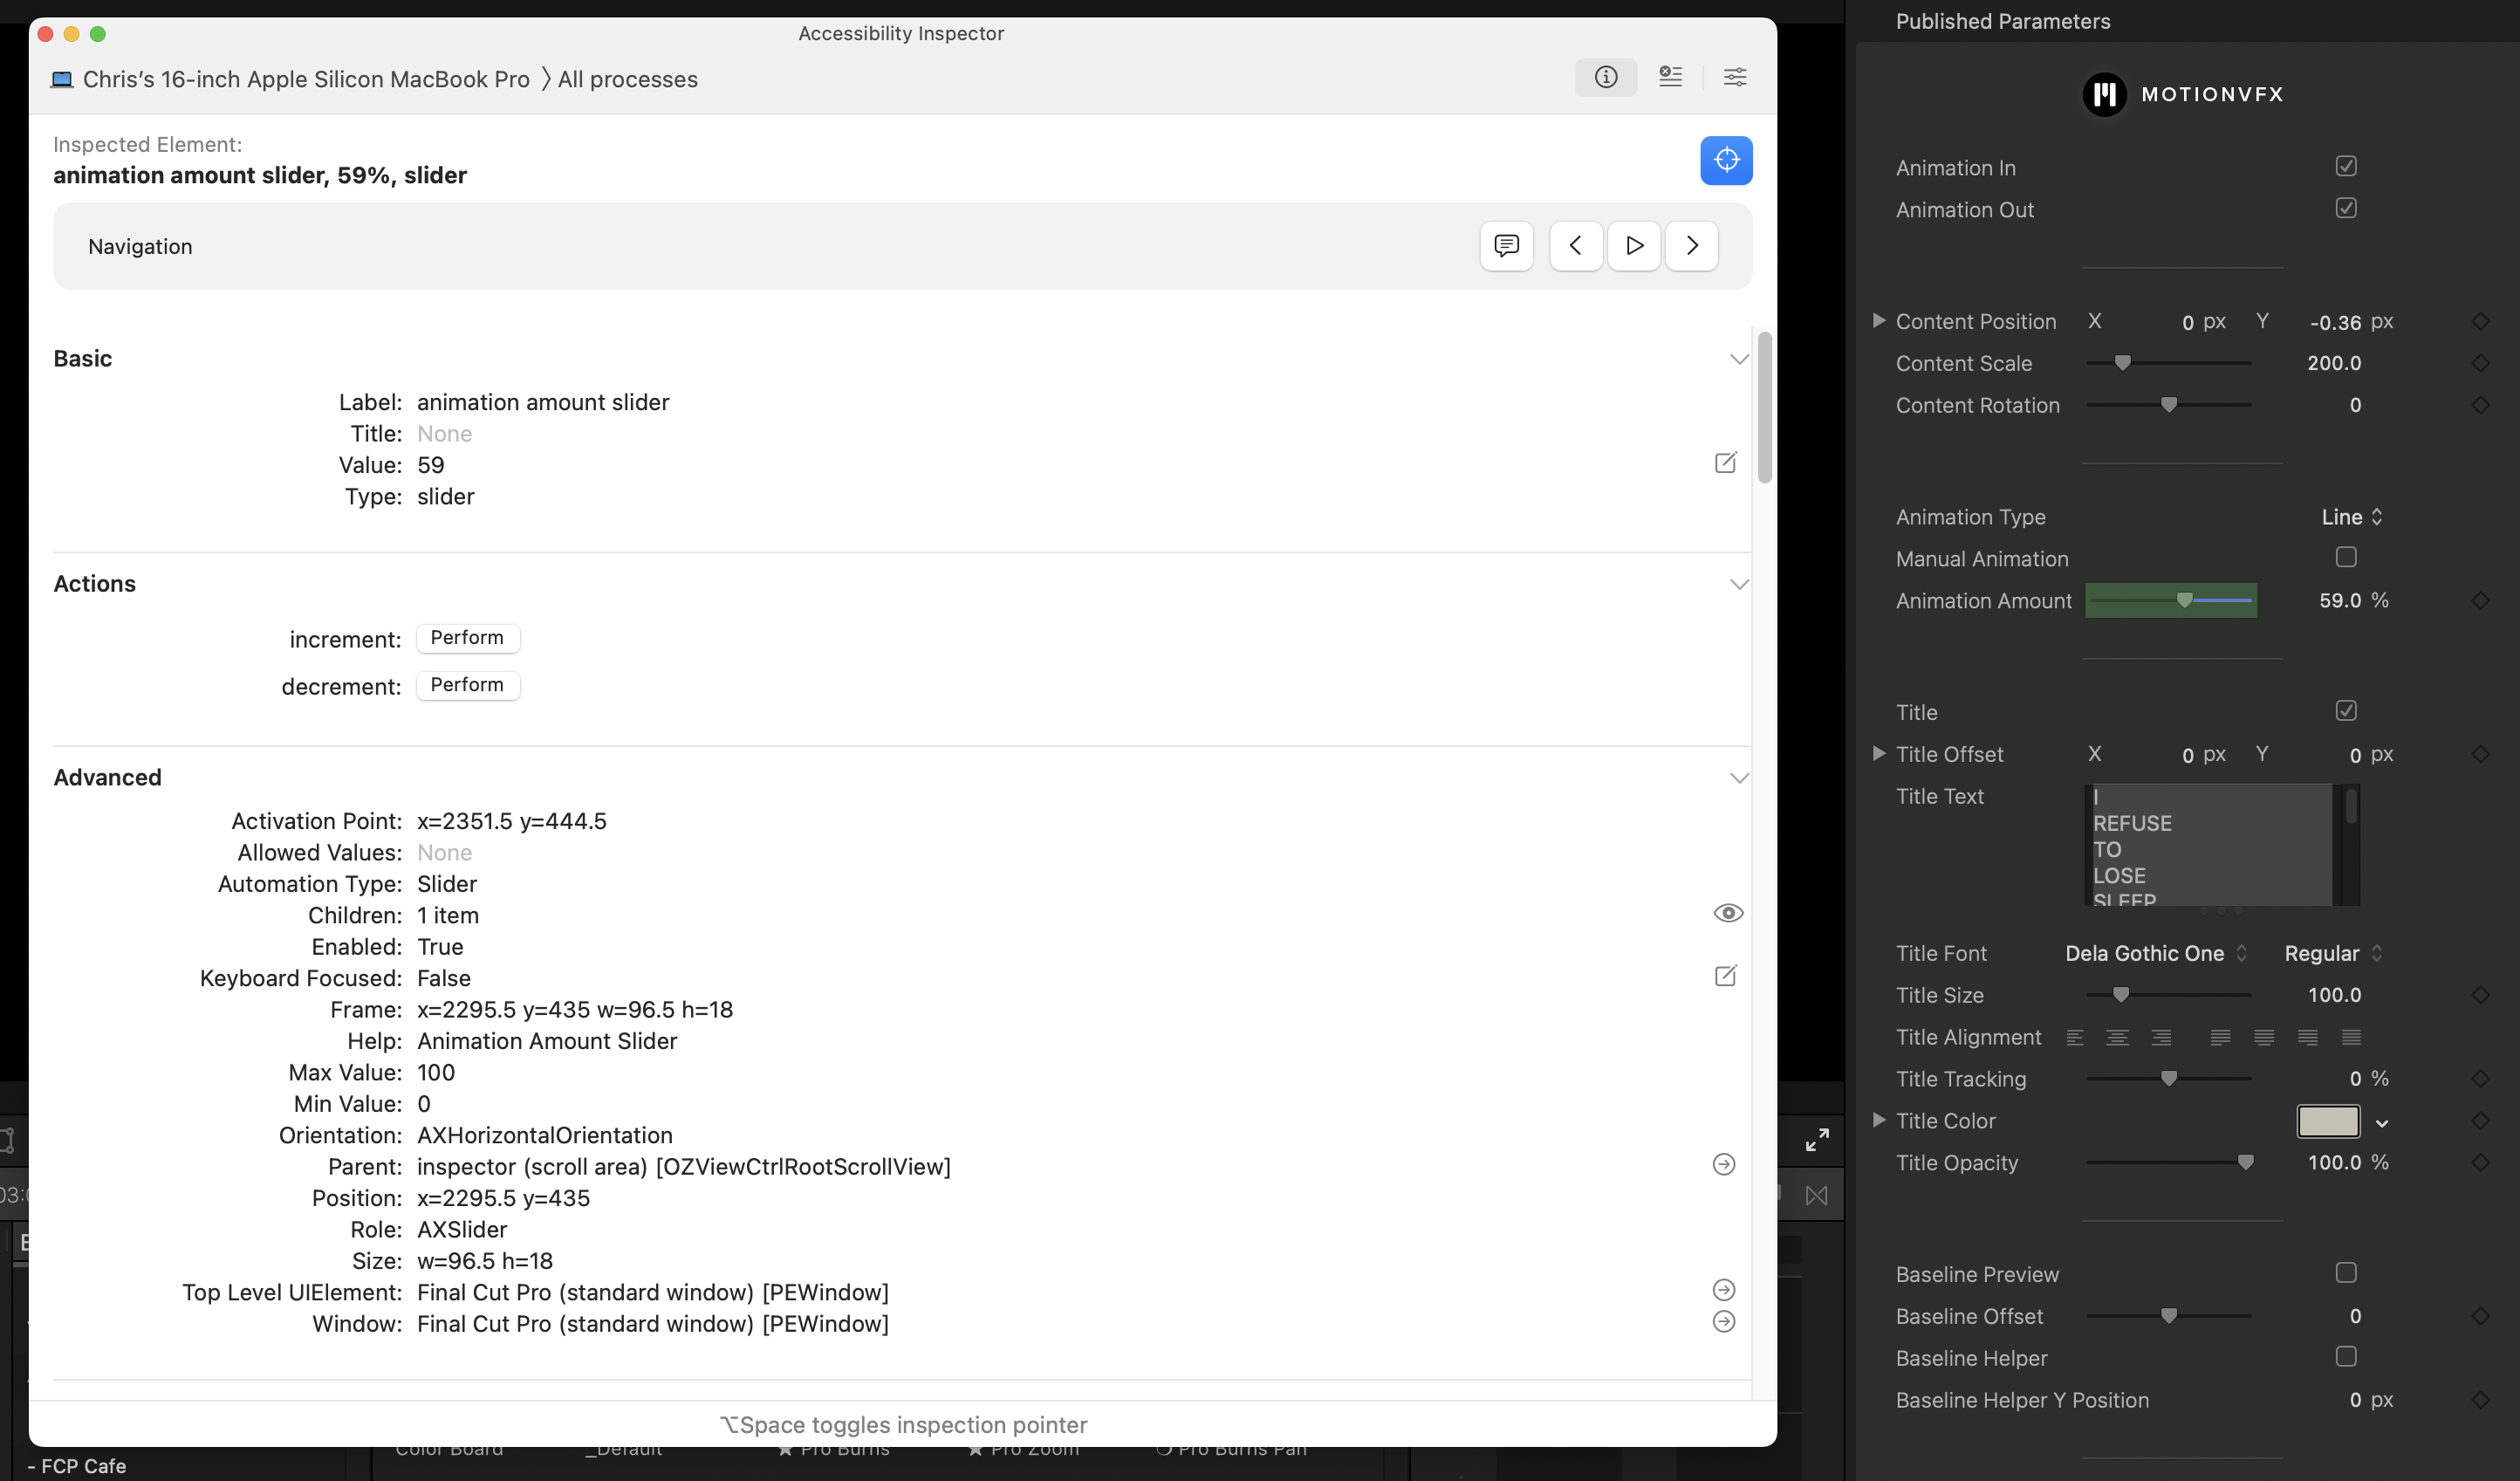Open the font style Regular popup

2333,954
